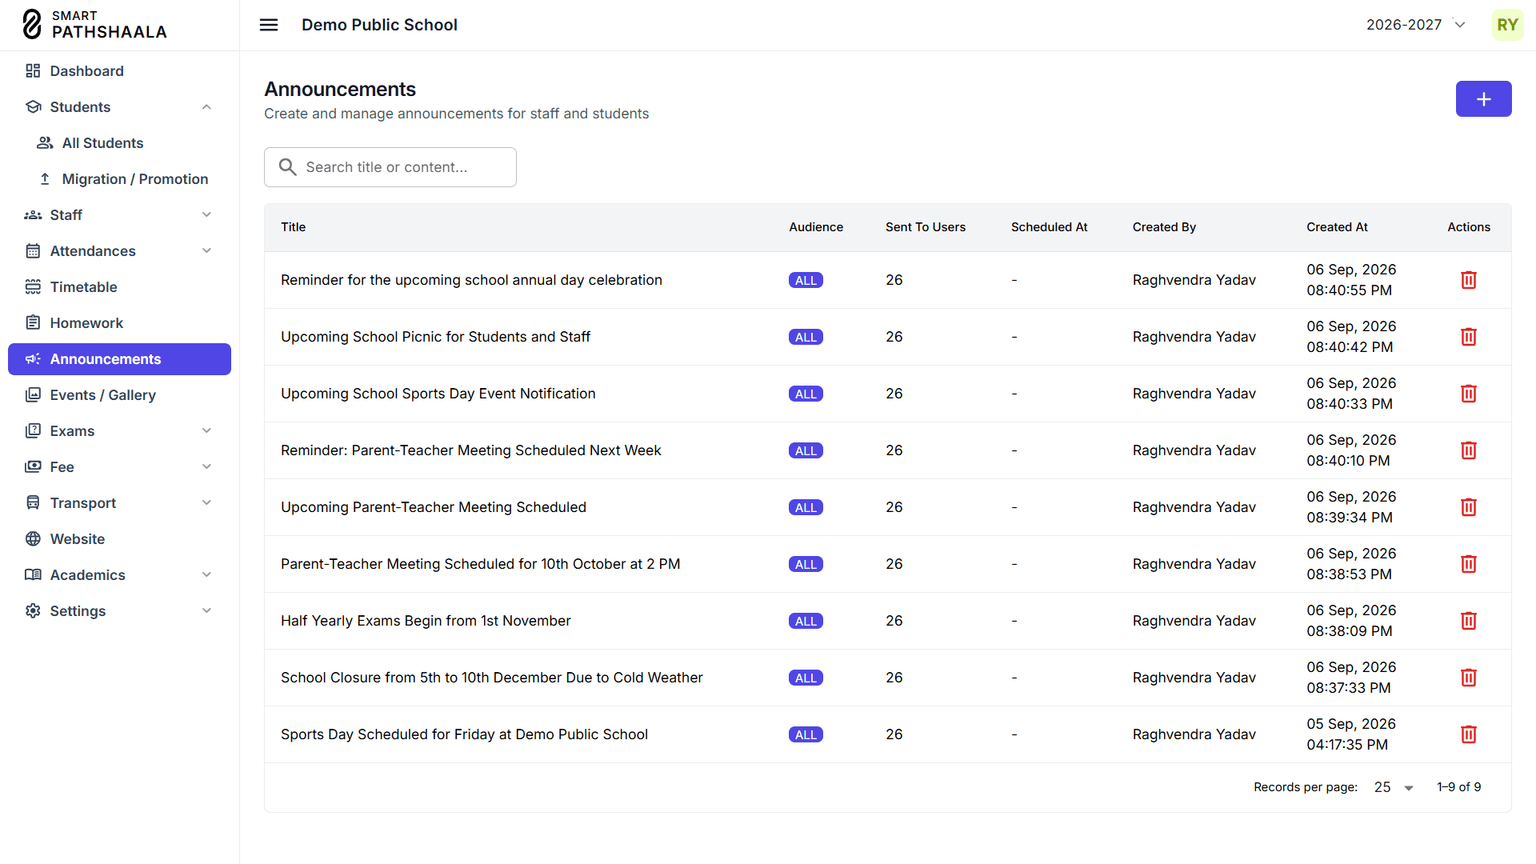This screenshot has height=864, width=1536.
Task: Expand the Staff menu chevron
Action: click(x=207, y=215)
